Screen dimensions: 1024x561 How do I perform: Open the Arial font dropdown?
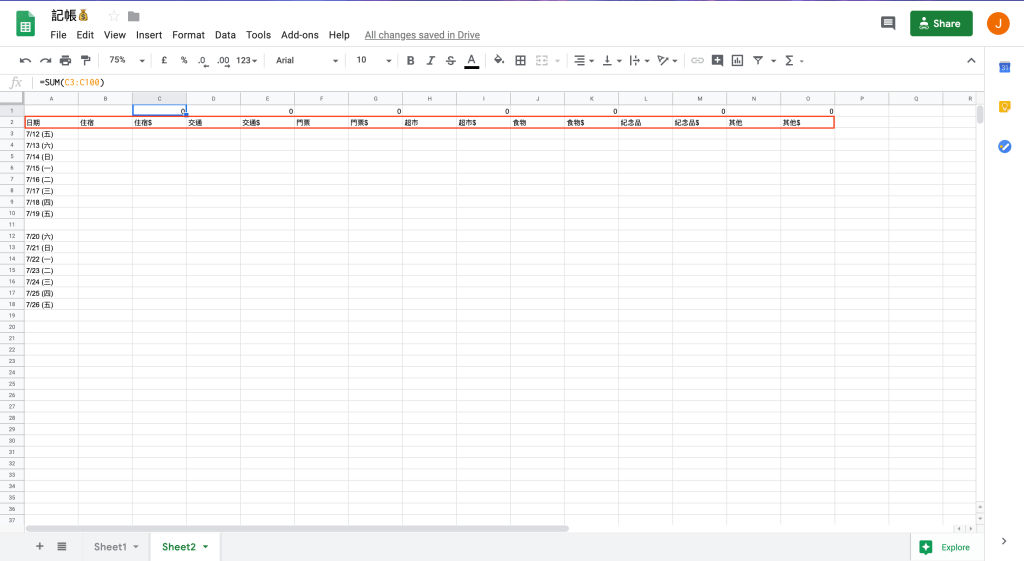click(x=307, y=61)
